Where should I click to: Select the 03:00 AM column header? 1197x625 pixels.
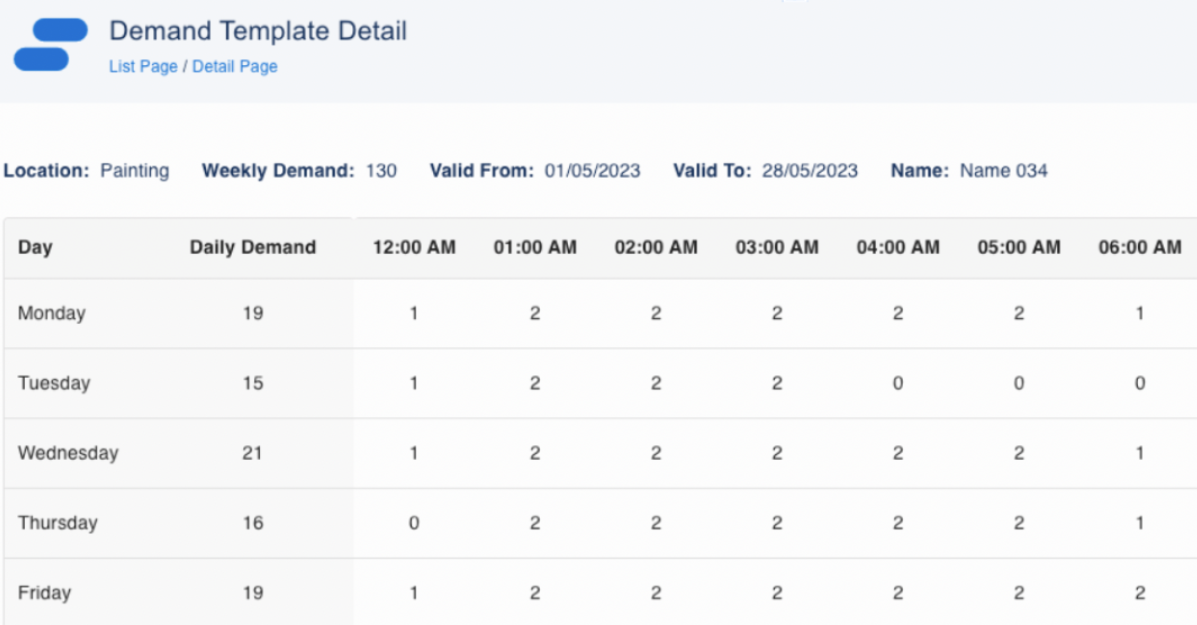tap(777, 247)
